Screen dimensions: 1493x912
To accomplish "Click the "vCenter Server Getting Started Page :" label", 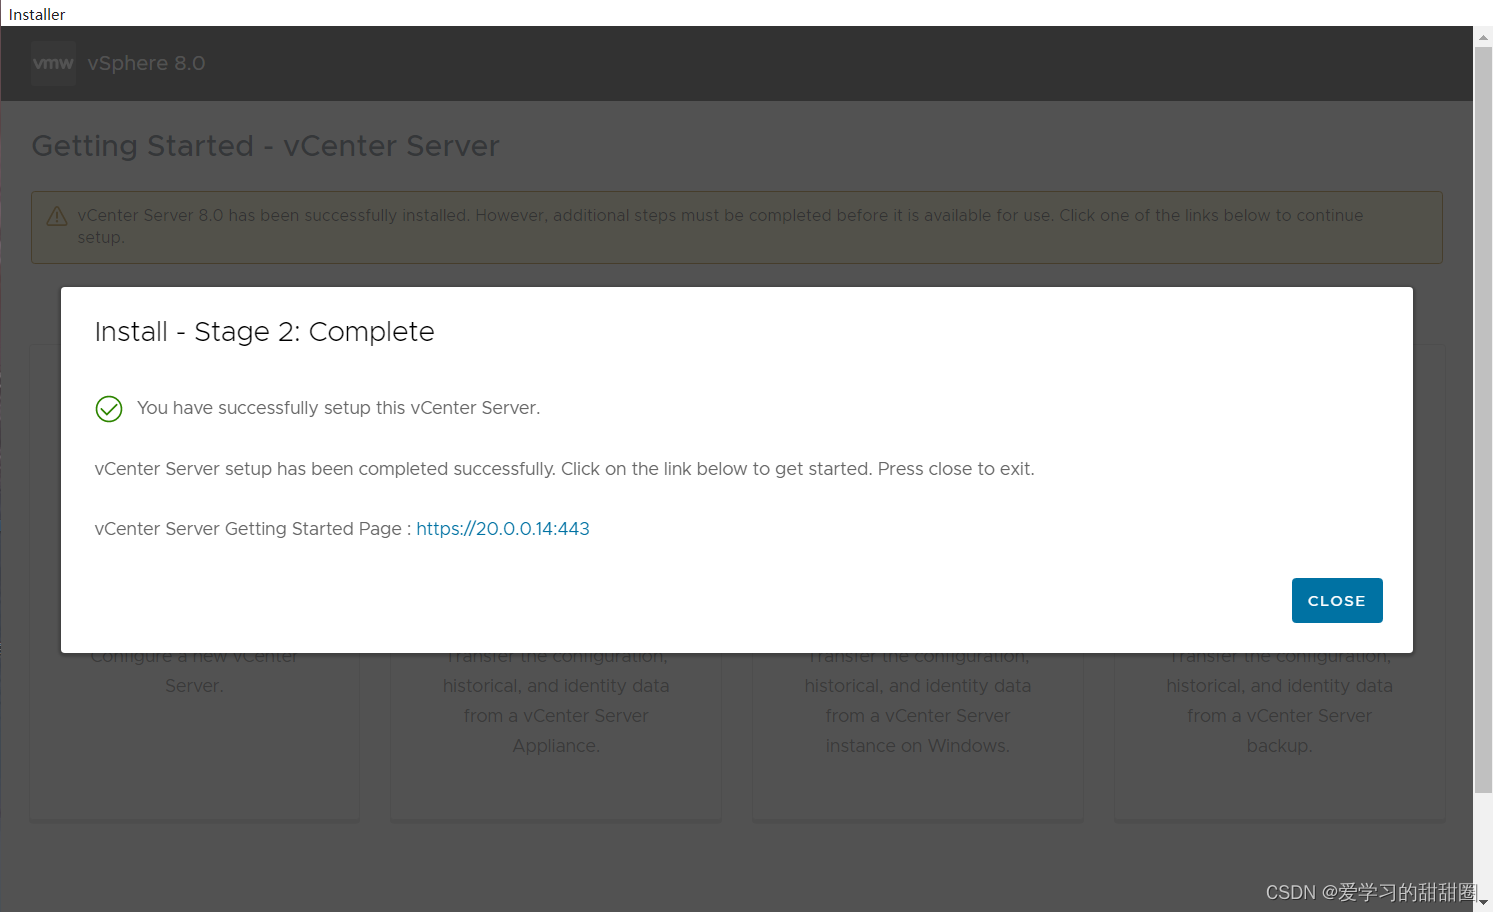I will (253, 529).
